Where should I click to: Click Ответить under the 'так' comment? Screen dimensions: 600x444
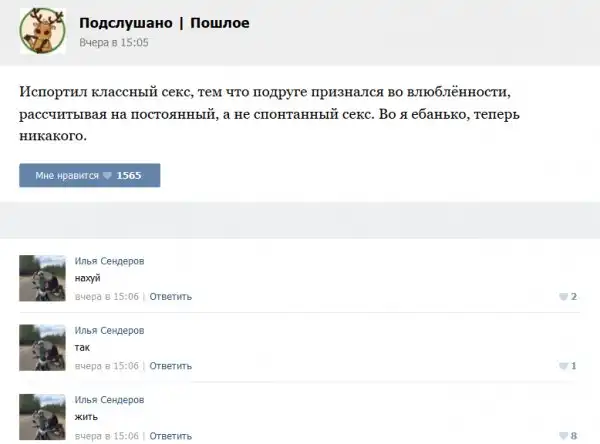[x=170, y=366]
